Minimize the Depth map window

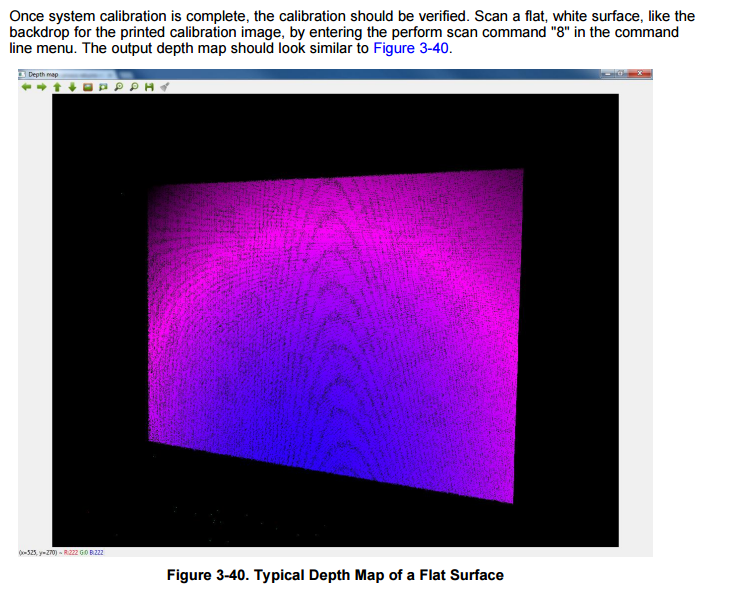[608, 74]
